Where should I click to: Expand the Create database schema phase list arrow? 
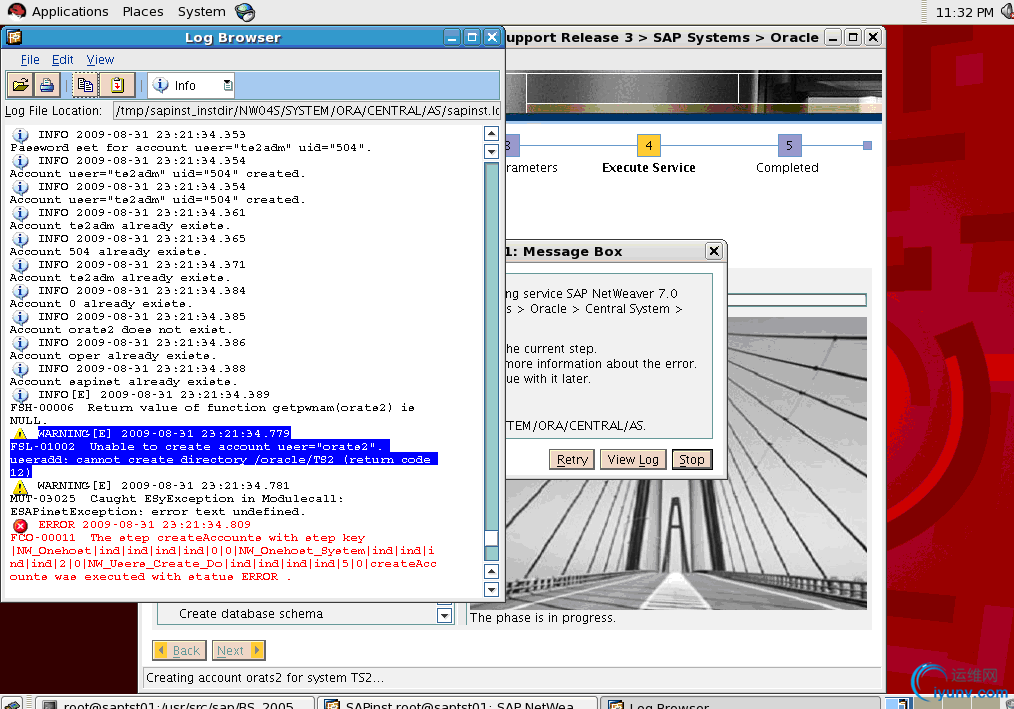[444, 615]
